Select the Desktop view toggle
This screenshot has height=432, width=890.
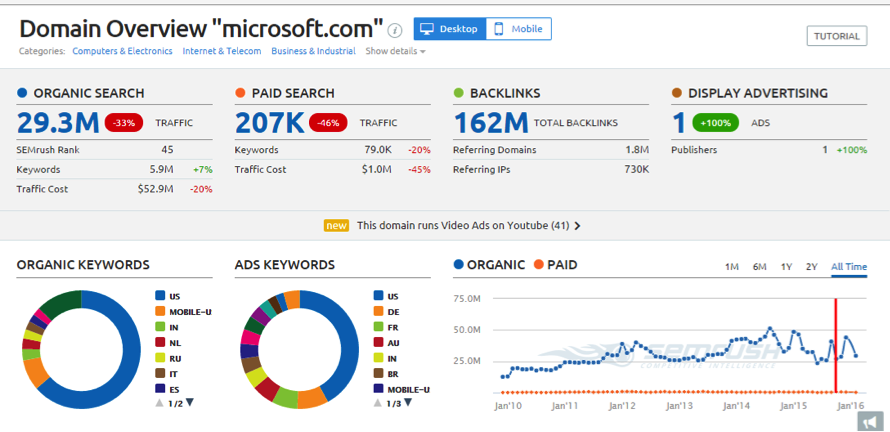(x=450, y=29)
